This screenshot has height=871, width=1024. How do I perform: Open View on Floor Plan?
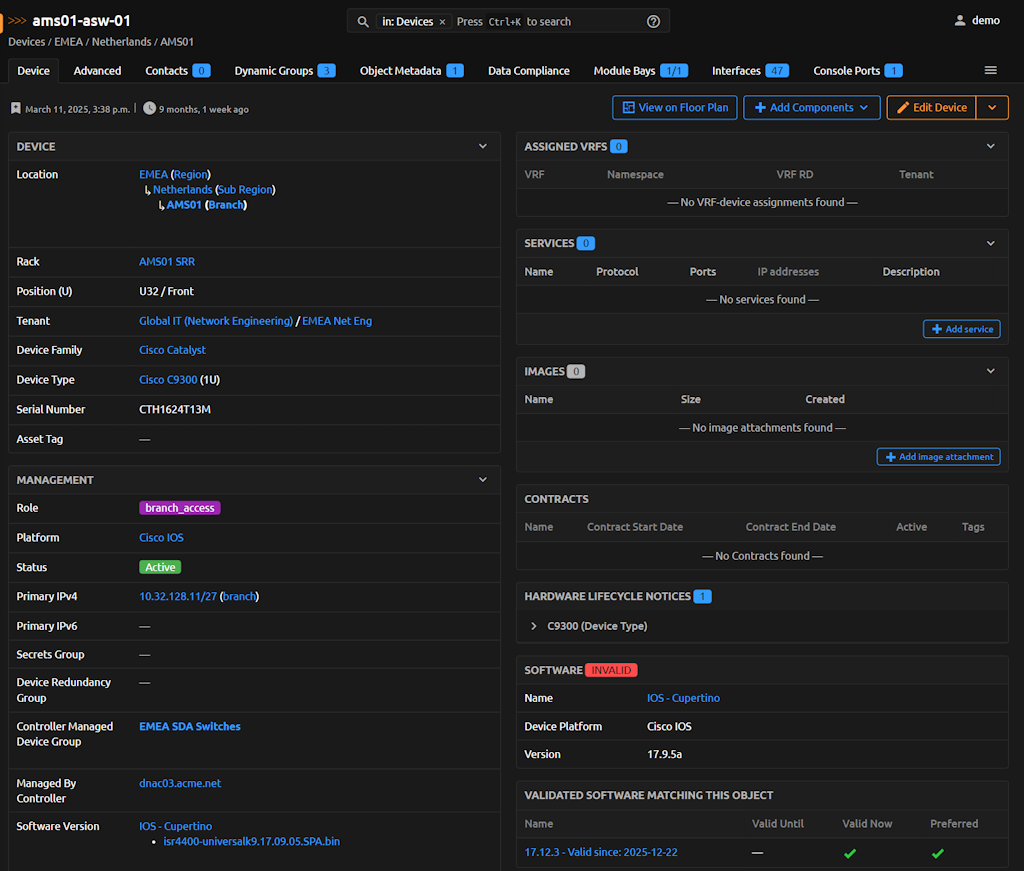[x=675, y=107]
